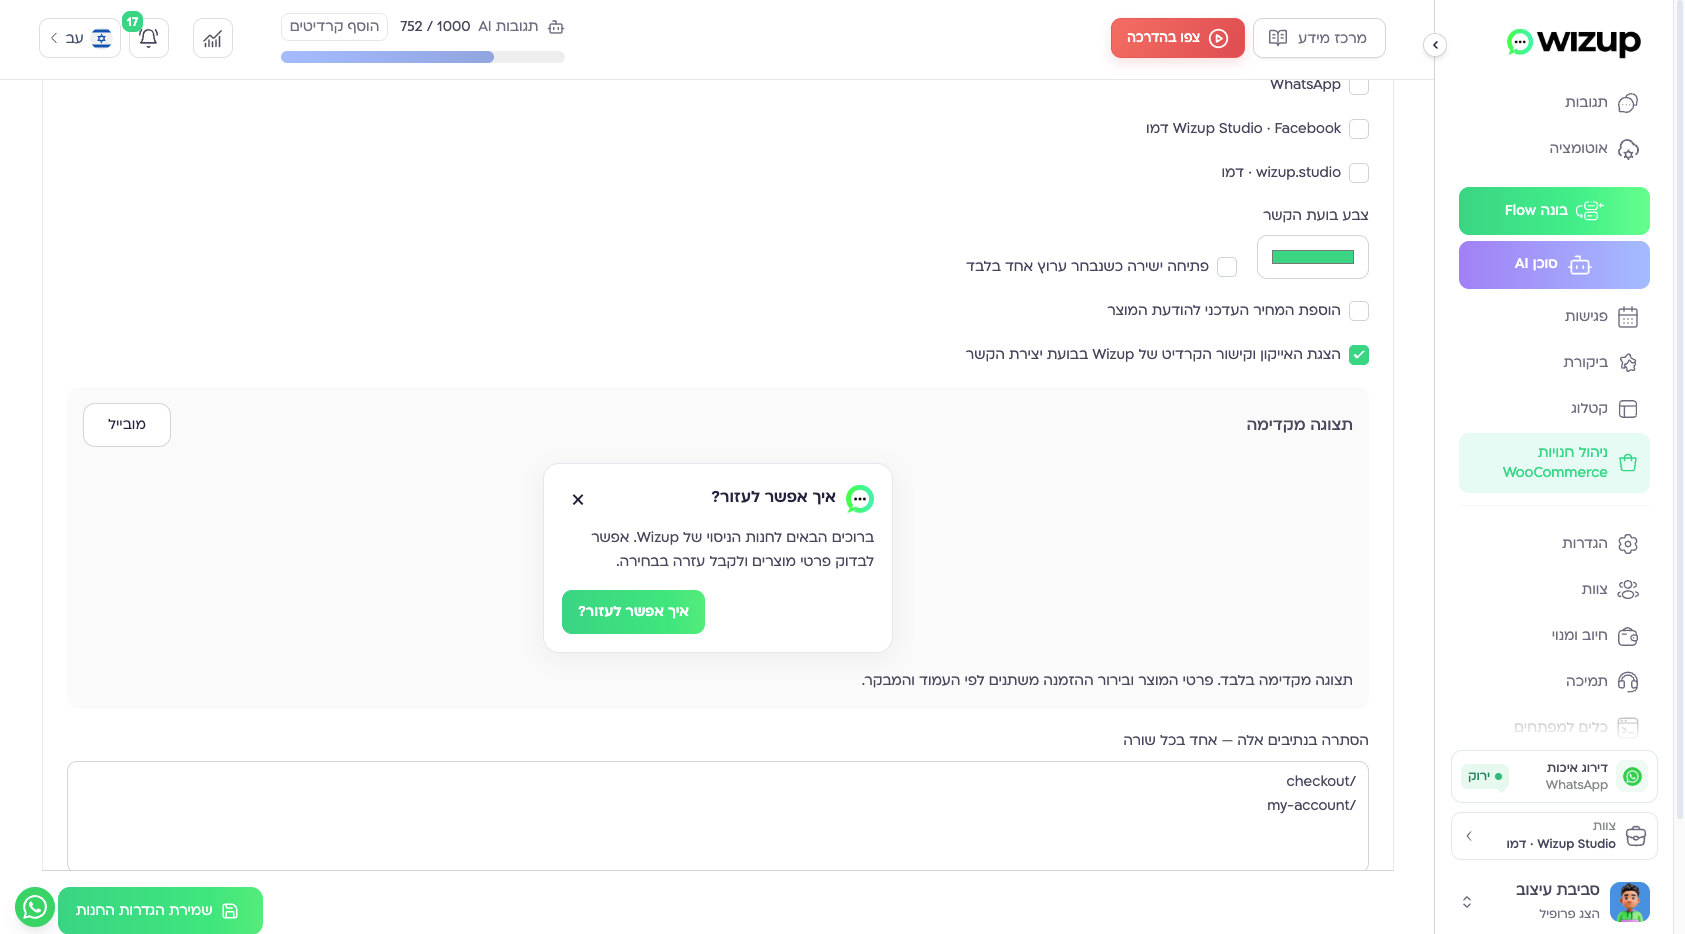Expand the Wizup Studio team switcher

[x=1554, y=836]
